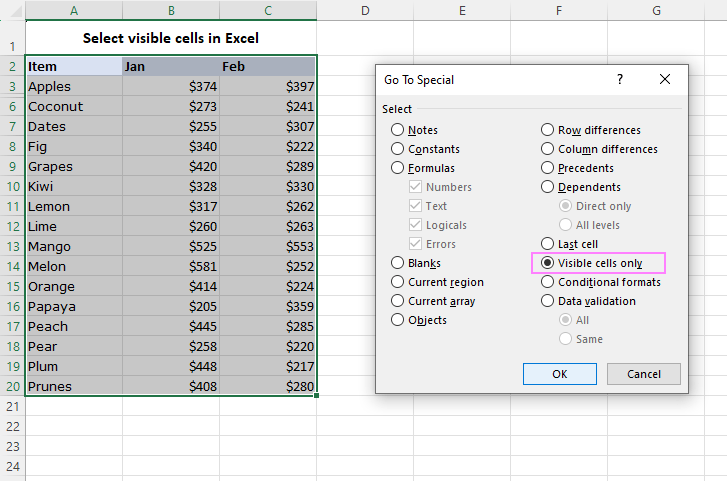Click the select-all corner of the sheet
This screenshot has height=481, width=727.
point(12,9)
